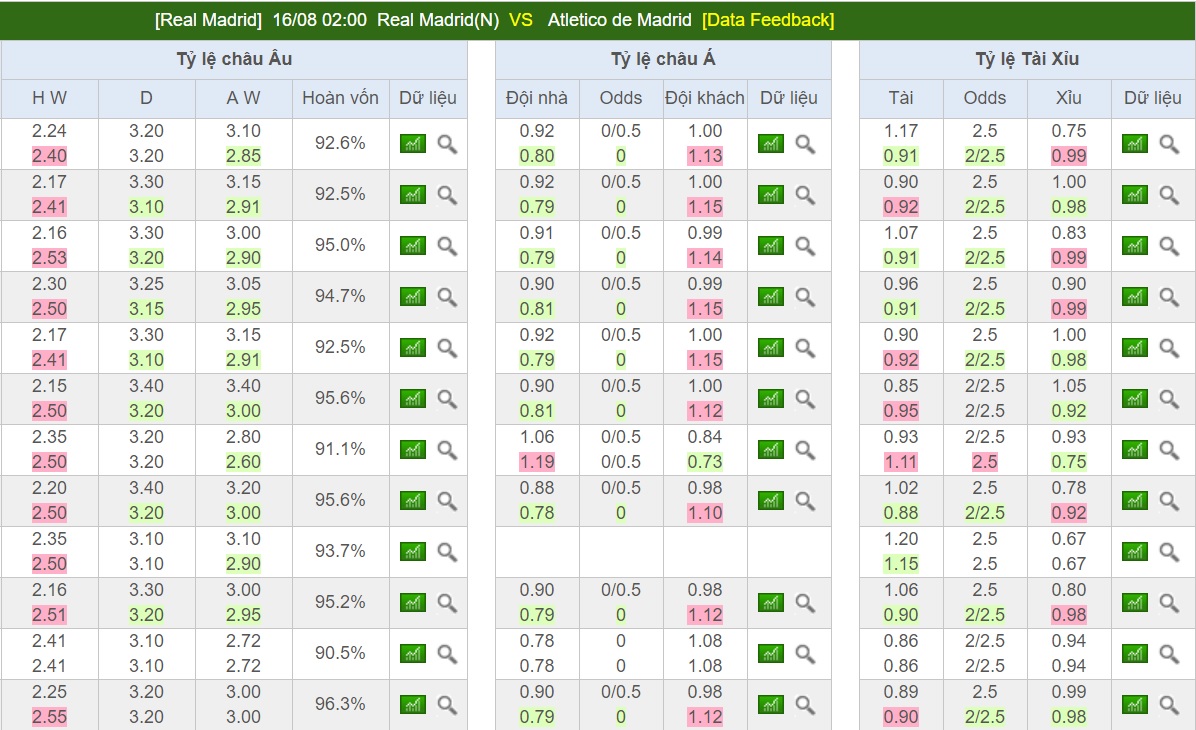Open Asian odds chart icon for Đội nhà 0.88 row

[x=771, y=500]
